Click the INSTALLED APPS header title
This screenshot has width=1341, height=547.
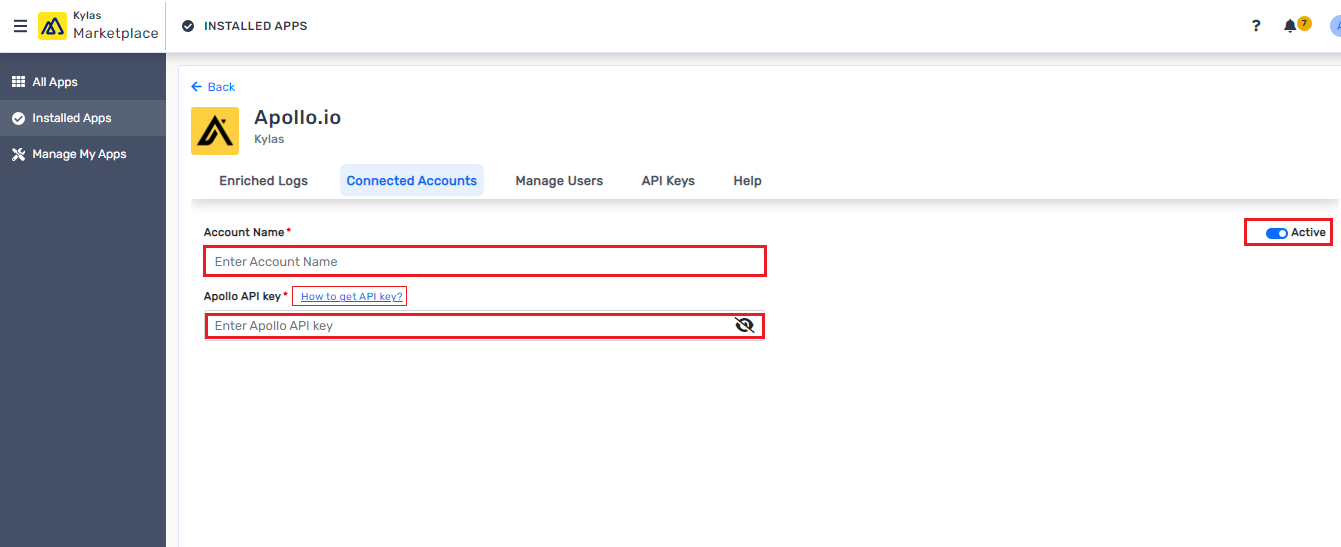(x=256, y=26)
